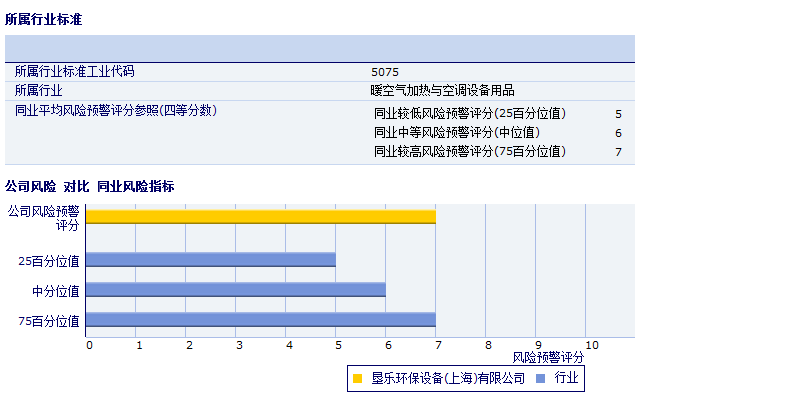Select the industry code value 5075
The image size is (790, 402).
[384, 72]
